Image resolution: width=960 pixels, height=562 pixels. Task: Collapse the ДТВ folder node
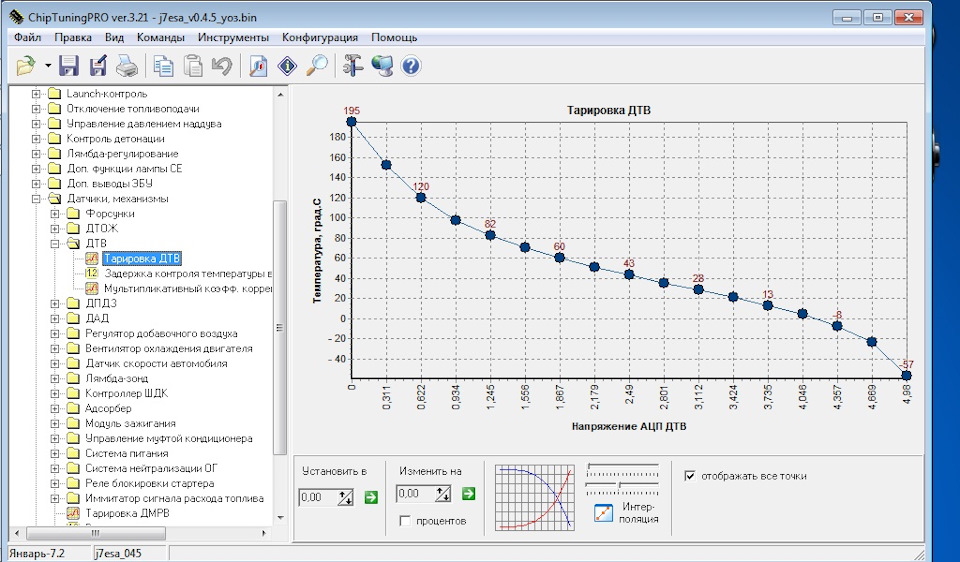coord(56,243)
